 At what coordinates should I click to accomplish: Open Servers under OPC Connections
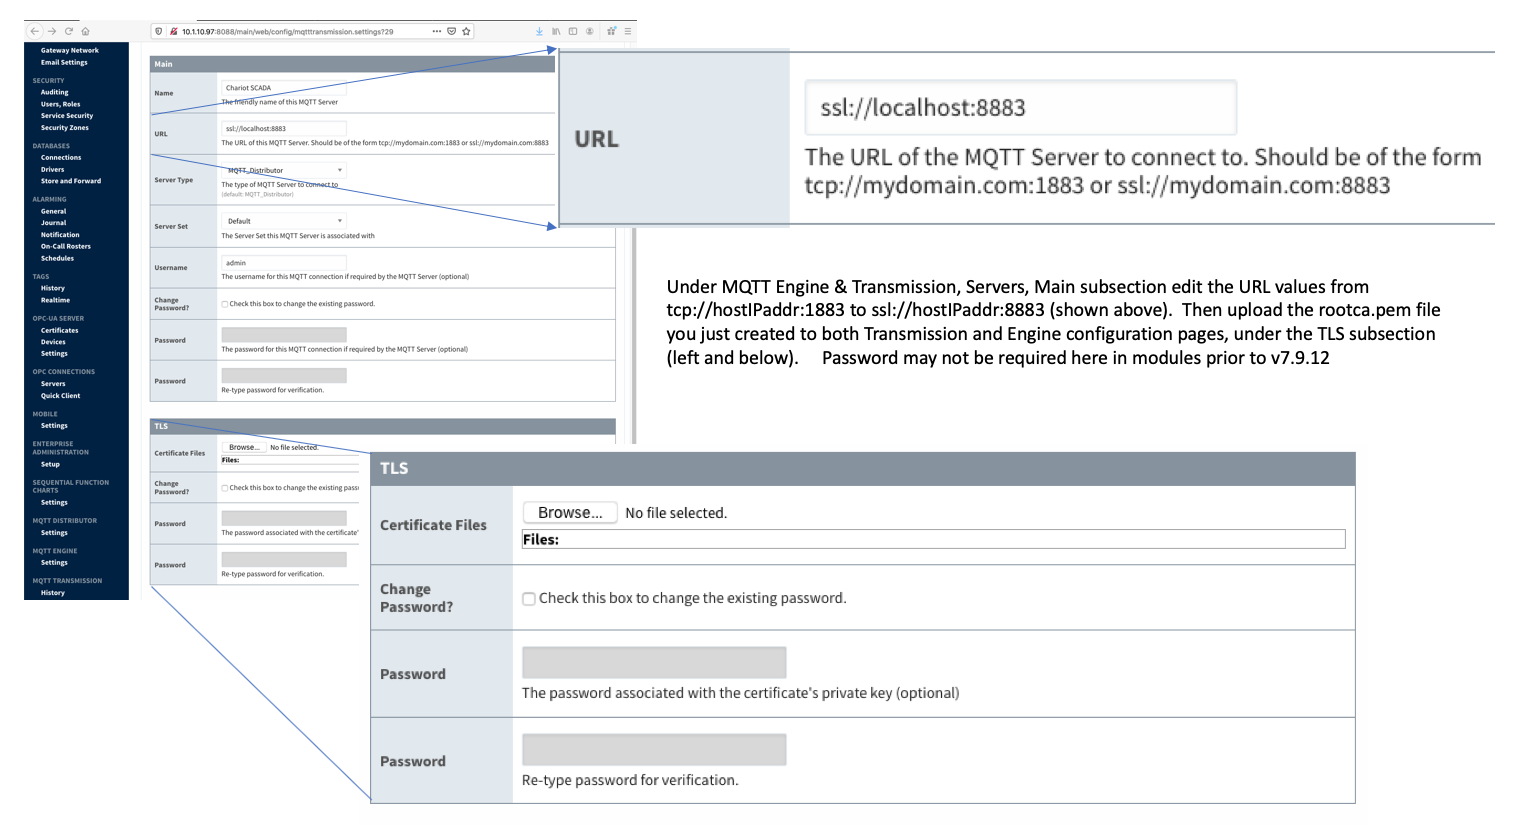tap(53, 384)
